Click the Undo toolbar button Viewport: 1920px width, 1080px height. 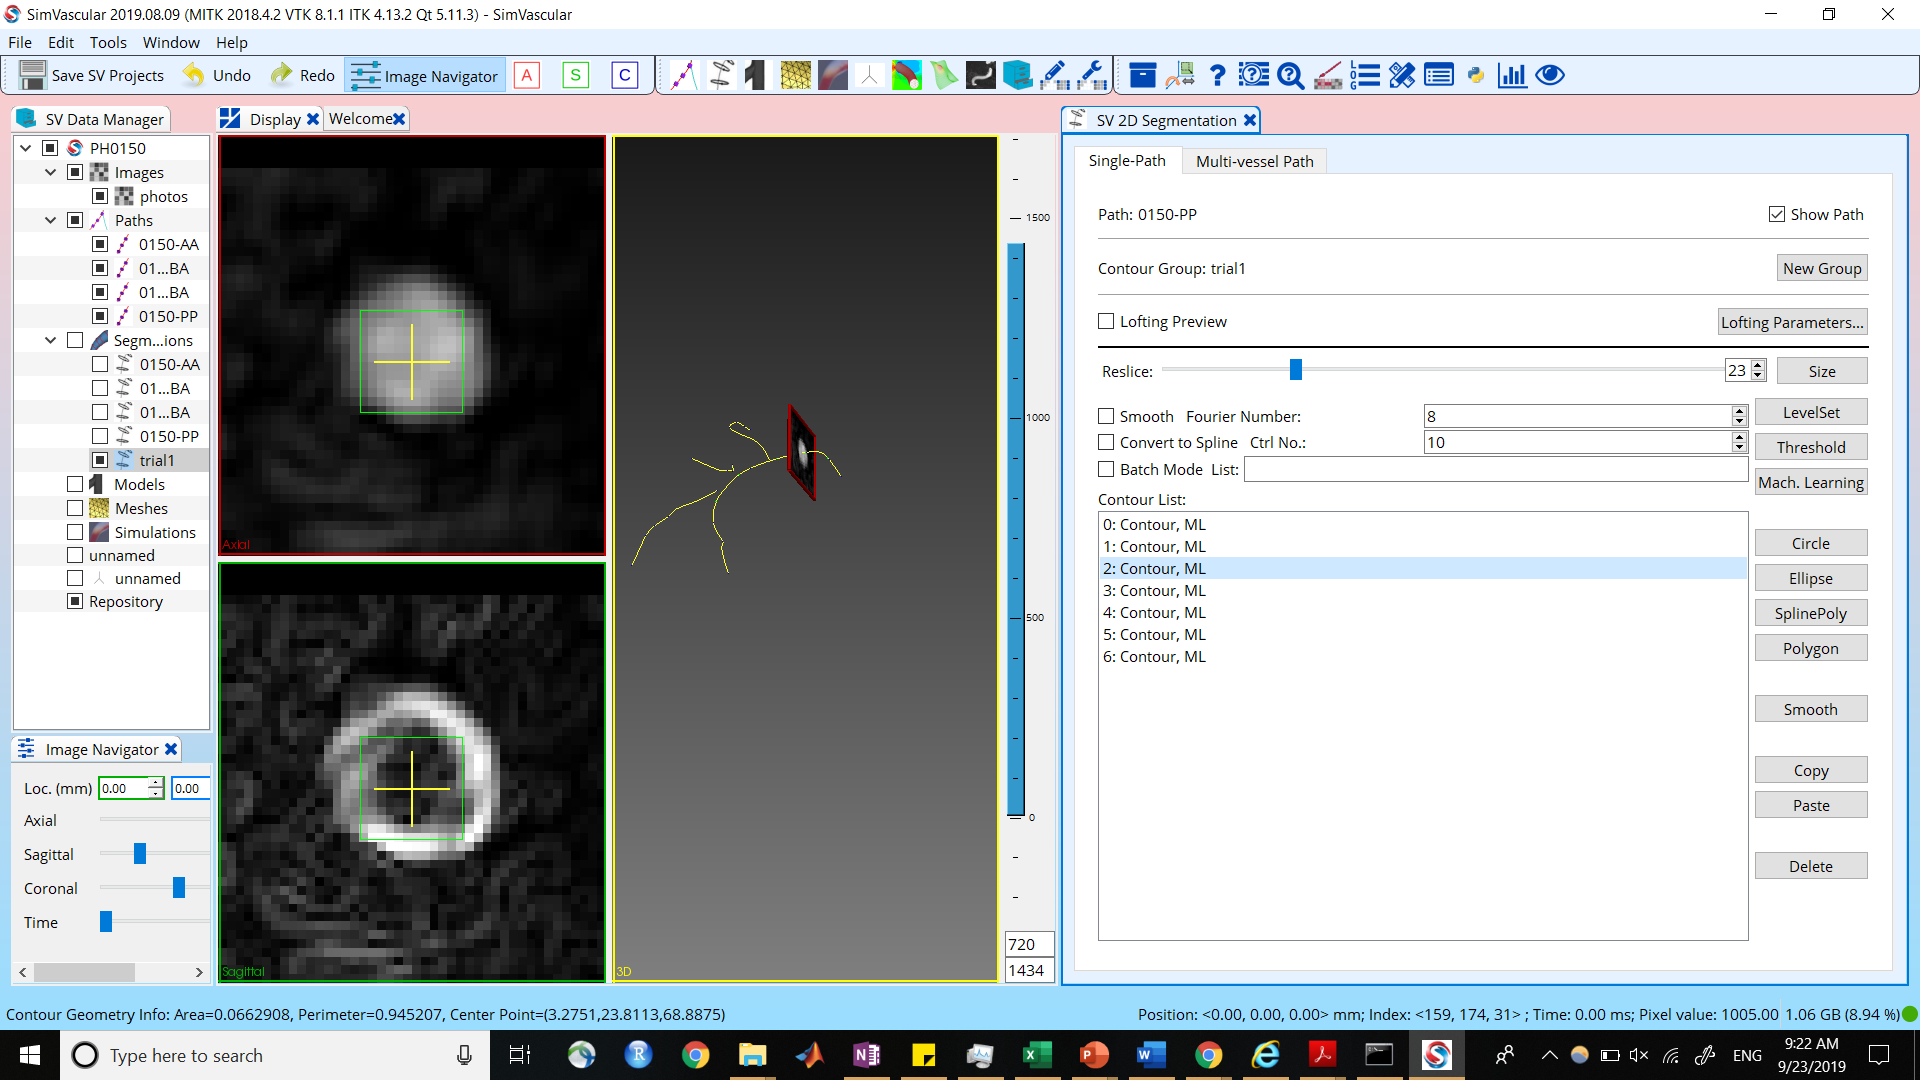(x=217, y=75)
